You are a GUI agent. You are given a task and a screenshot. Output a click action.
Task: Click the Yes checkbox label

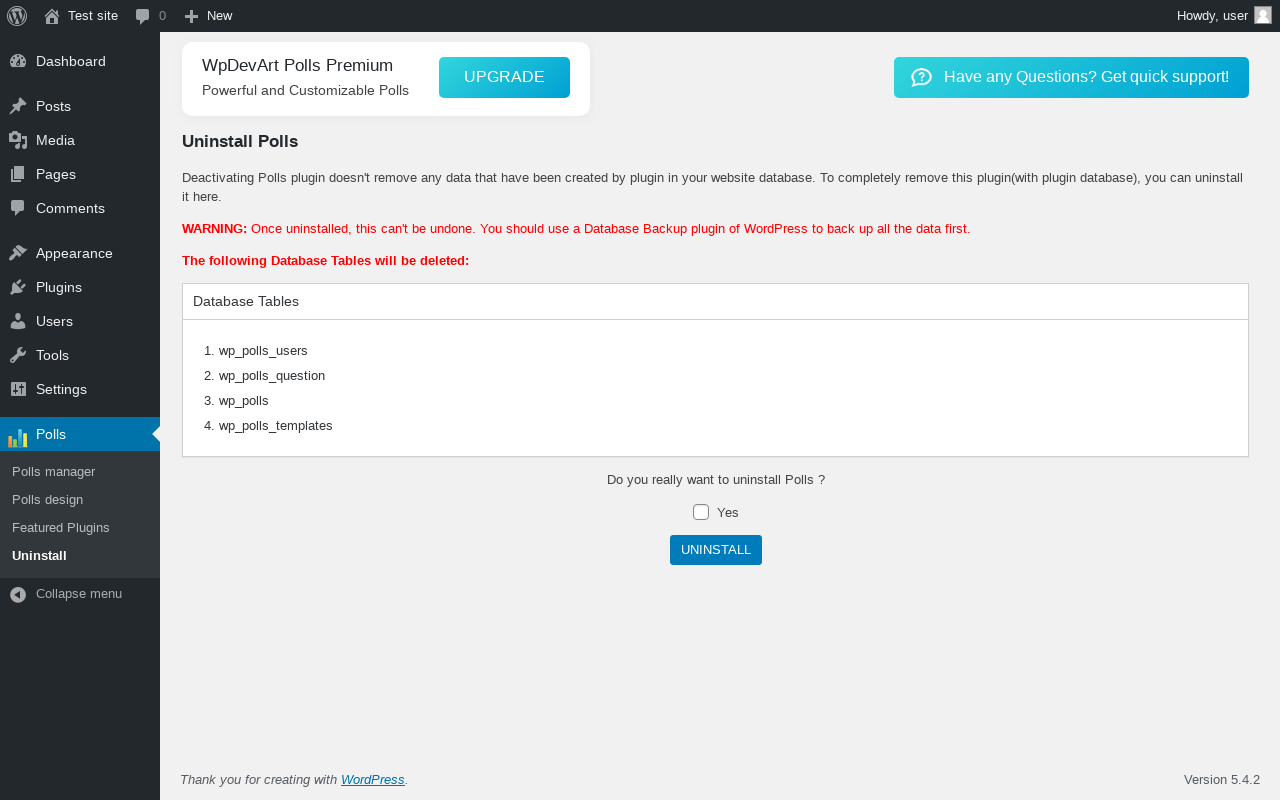[x=728, y=513]
